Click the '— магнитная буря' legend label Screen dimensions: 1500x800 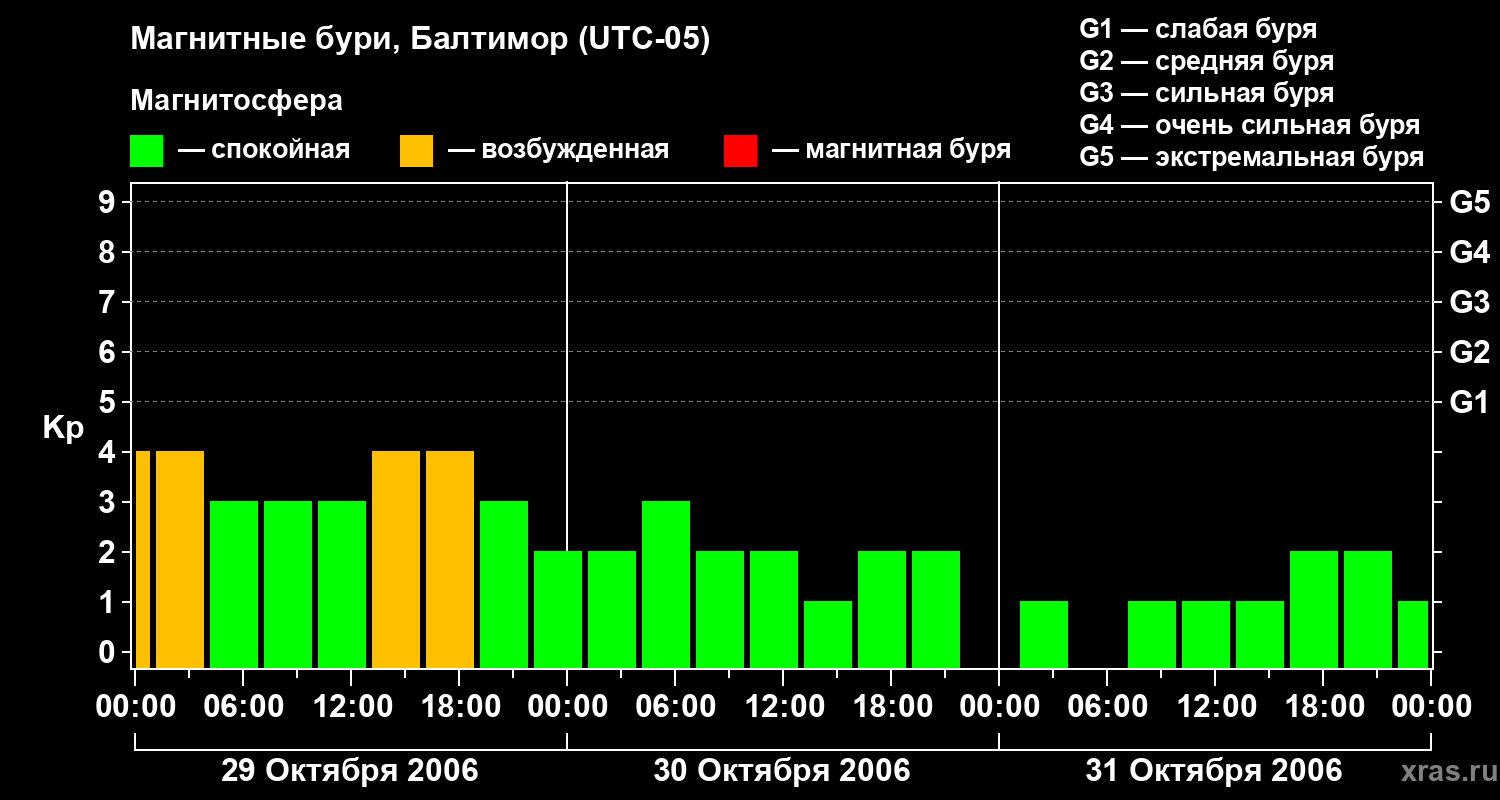pyautogui.click(x=891, y=150)
